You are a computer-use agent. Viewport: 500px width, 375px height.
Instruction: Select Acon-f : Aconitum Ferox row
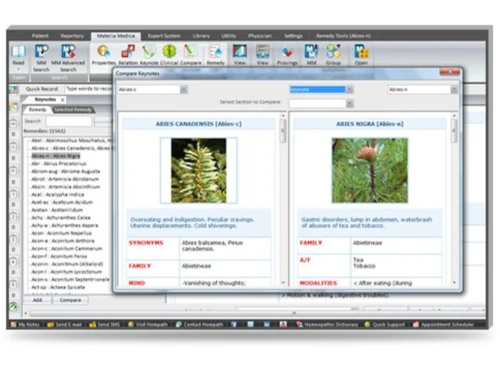tap(59, 256)
